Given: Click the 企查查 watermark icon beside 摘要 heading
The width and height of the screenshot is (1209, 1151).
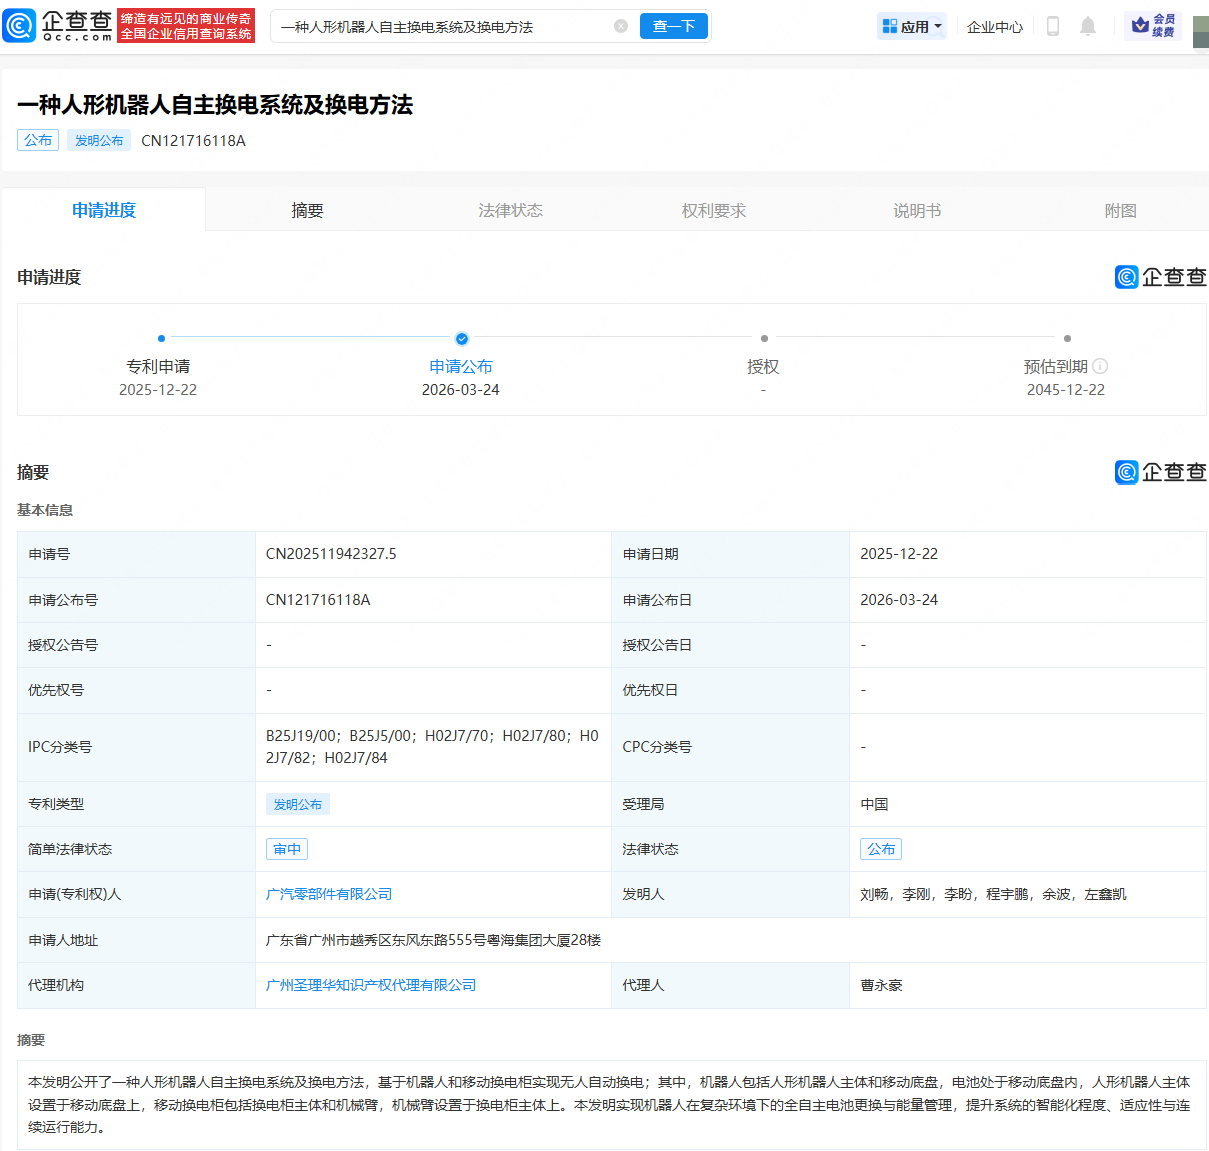Looking at the screenshot, I should [1124, 472].
